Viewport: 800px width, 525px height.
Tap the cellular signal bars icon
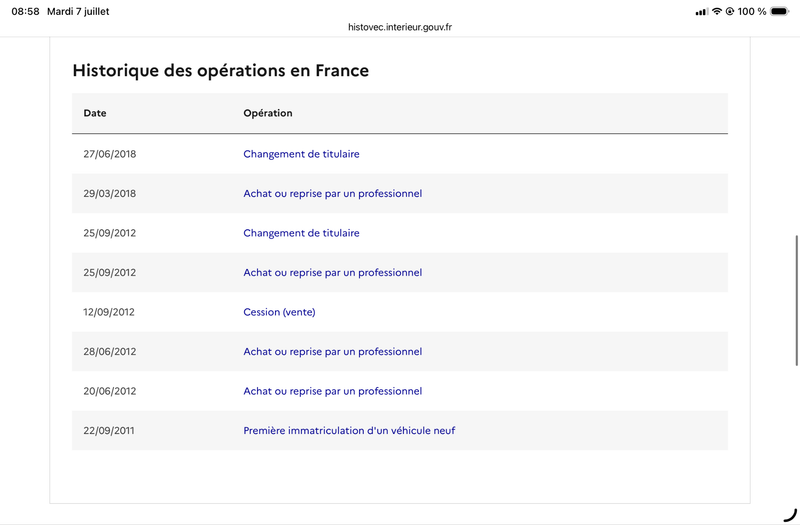click(x=702, y=12)
